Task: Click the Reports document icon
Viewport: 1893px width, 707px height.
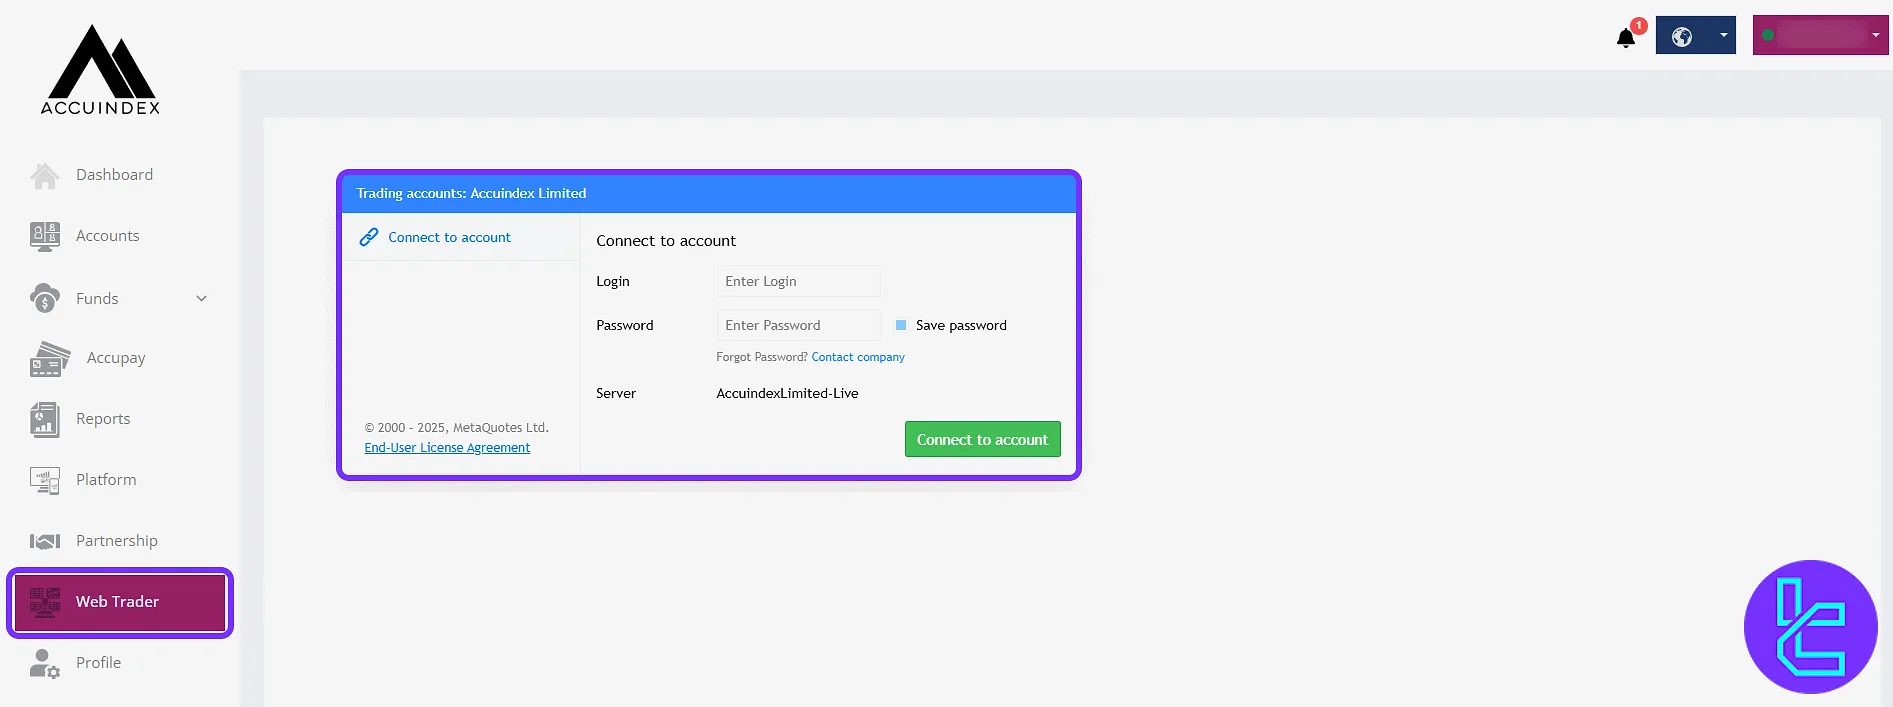Action: coord(45,420)
